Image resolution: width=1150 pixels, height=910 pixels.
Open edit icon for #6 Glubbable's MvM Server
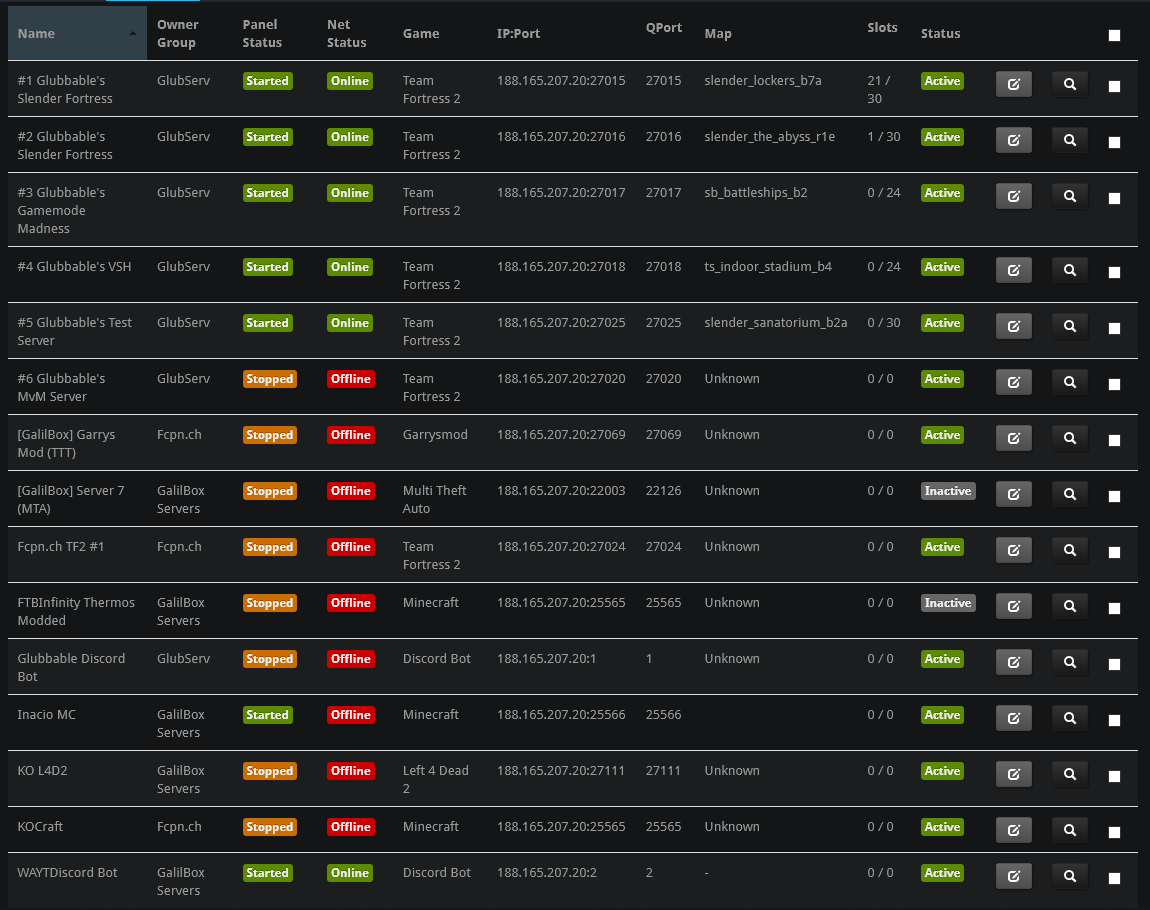click(1014, 382)
